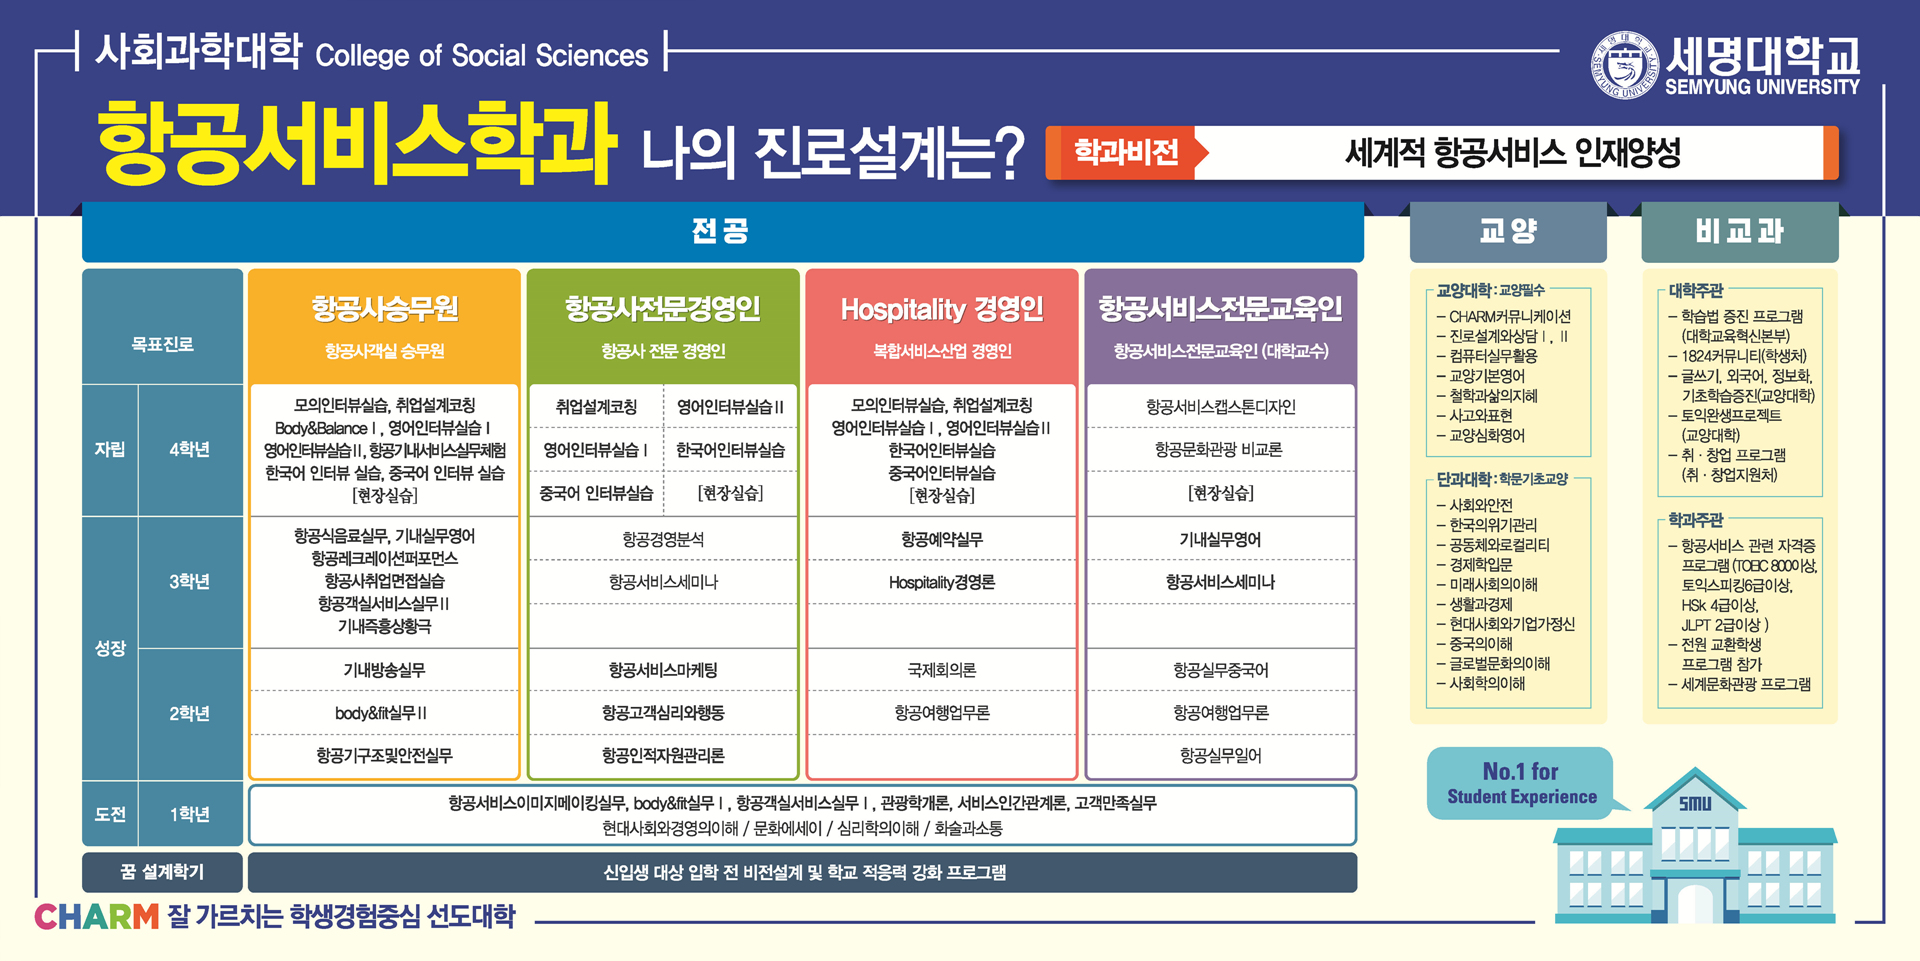The image size is (1920, 961).
Task: Open the 항공사전문경영인 green column header
Action: (x=663, y=326)
